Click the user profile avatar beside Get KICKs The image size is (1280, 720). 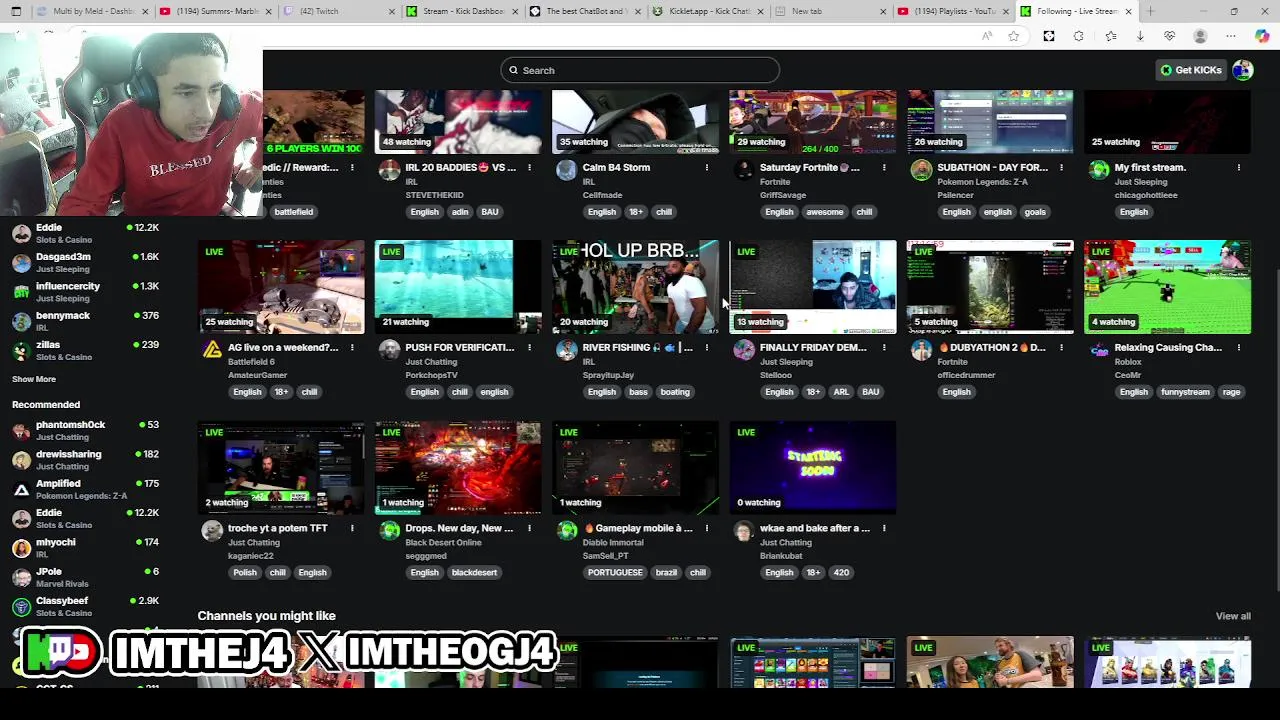point(1243,70)
